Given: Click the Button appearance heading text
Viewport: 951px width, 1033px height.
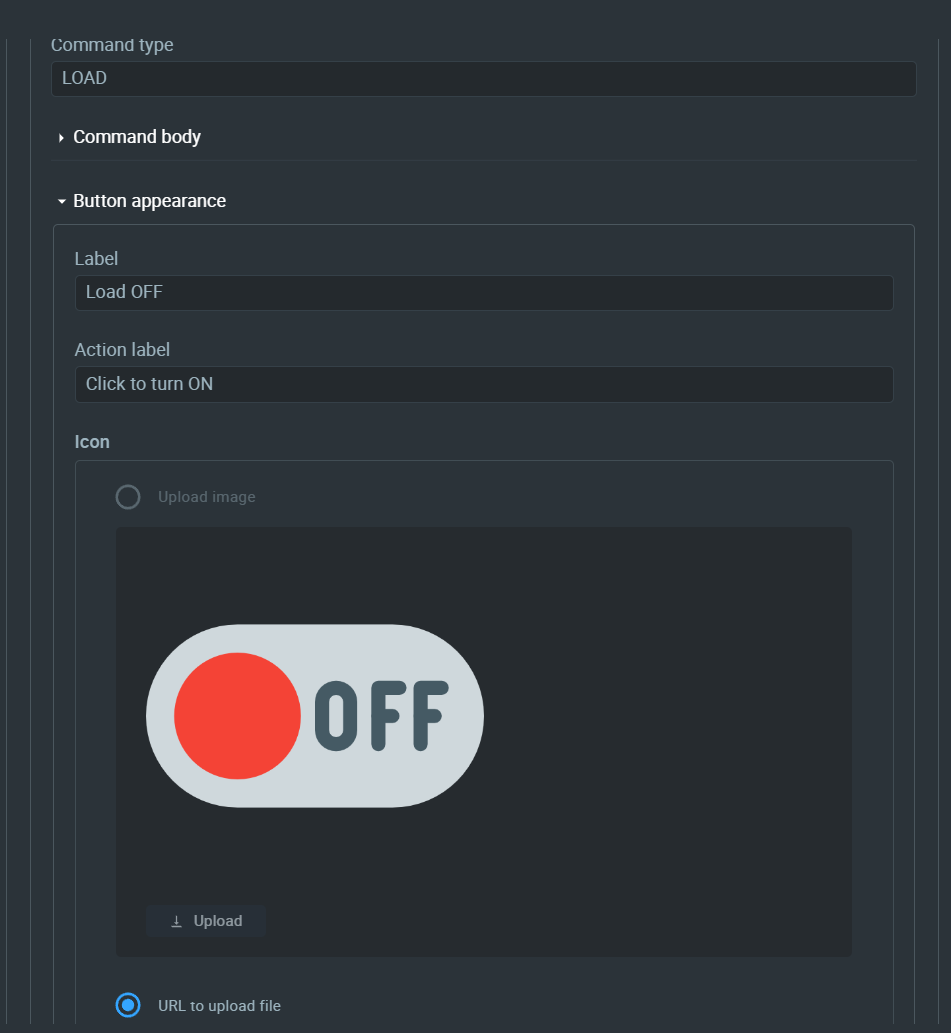Looking at the screenshot, I should pyautogui.click(x=149, y=201).
